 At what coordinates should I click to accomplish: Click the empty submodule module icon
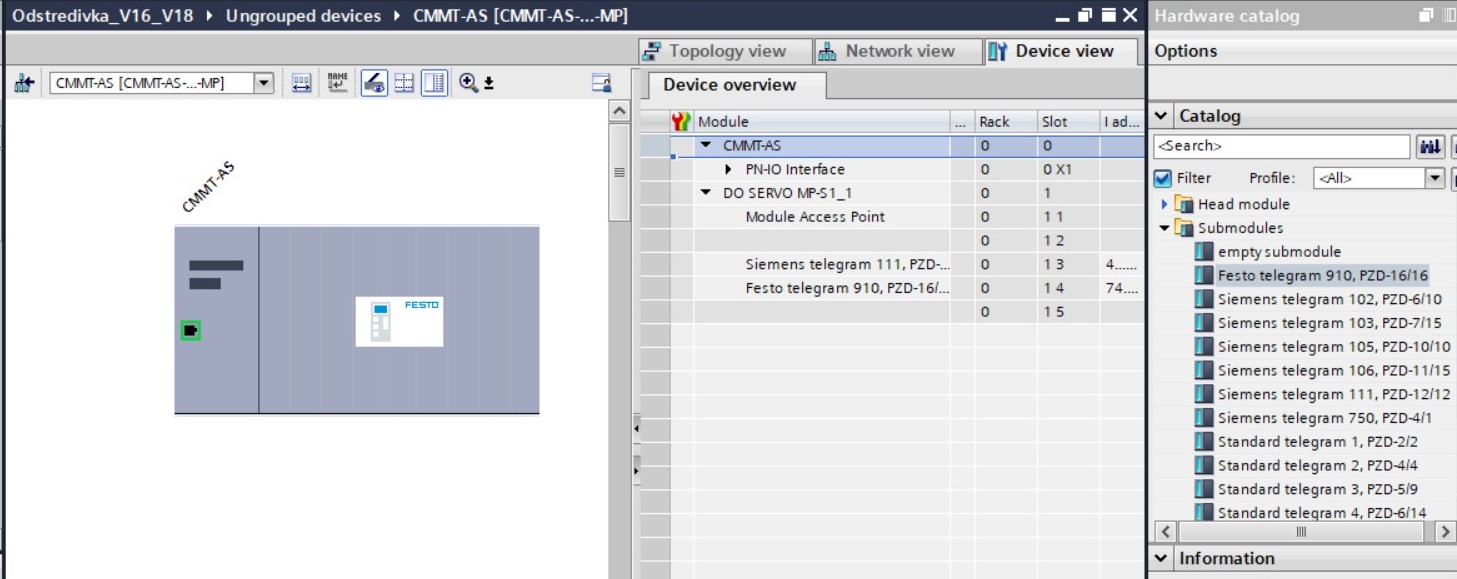[1203, 252]
